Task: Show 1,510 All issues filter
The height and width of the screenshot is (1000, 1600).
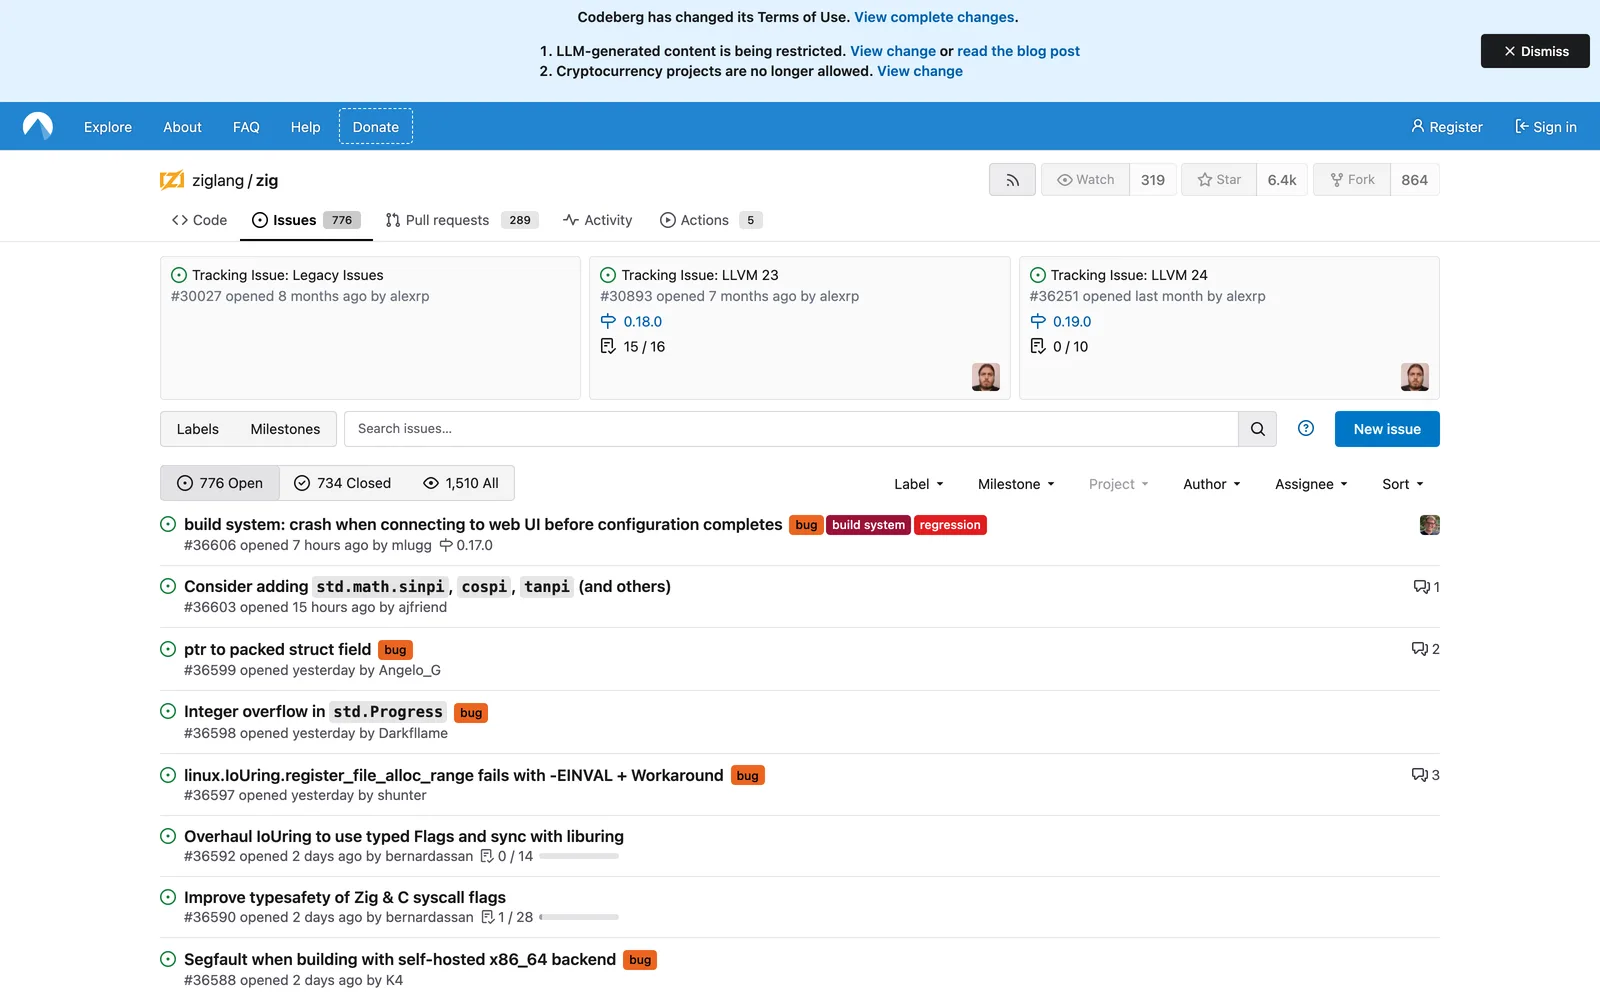Action: 461,483
